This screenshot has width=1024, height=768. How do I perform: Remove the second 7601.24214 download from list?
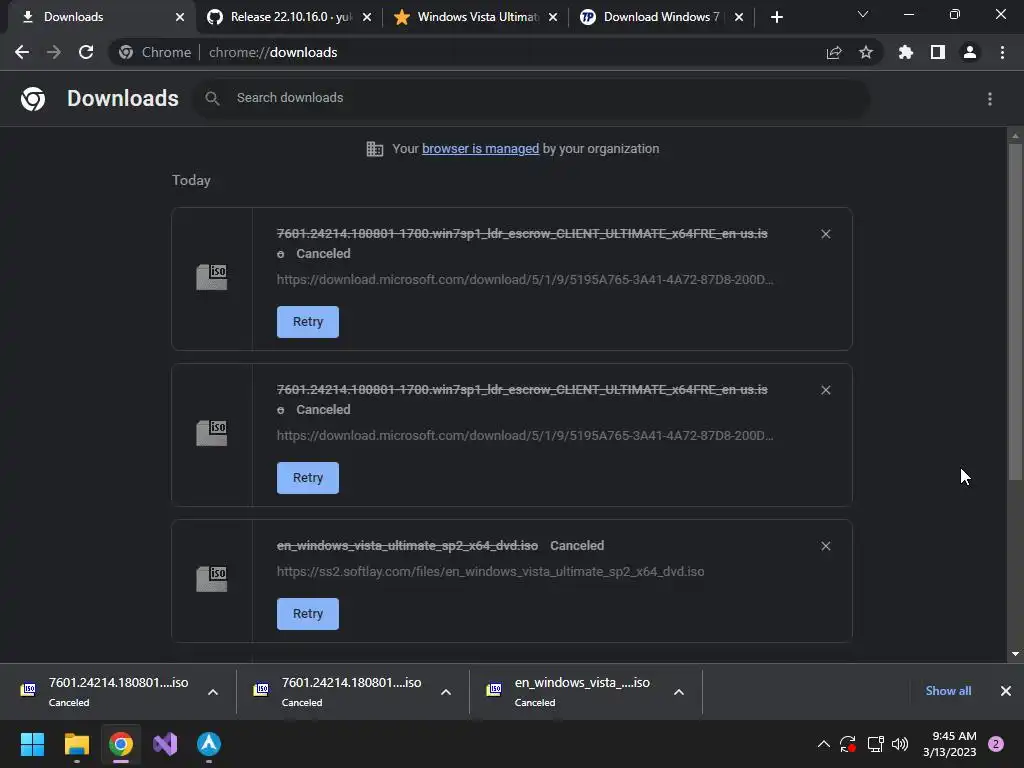click(x=825, y=390)
